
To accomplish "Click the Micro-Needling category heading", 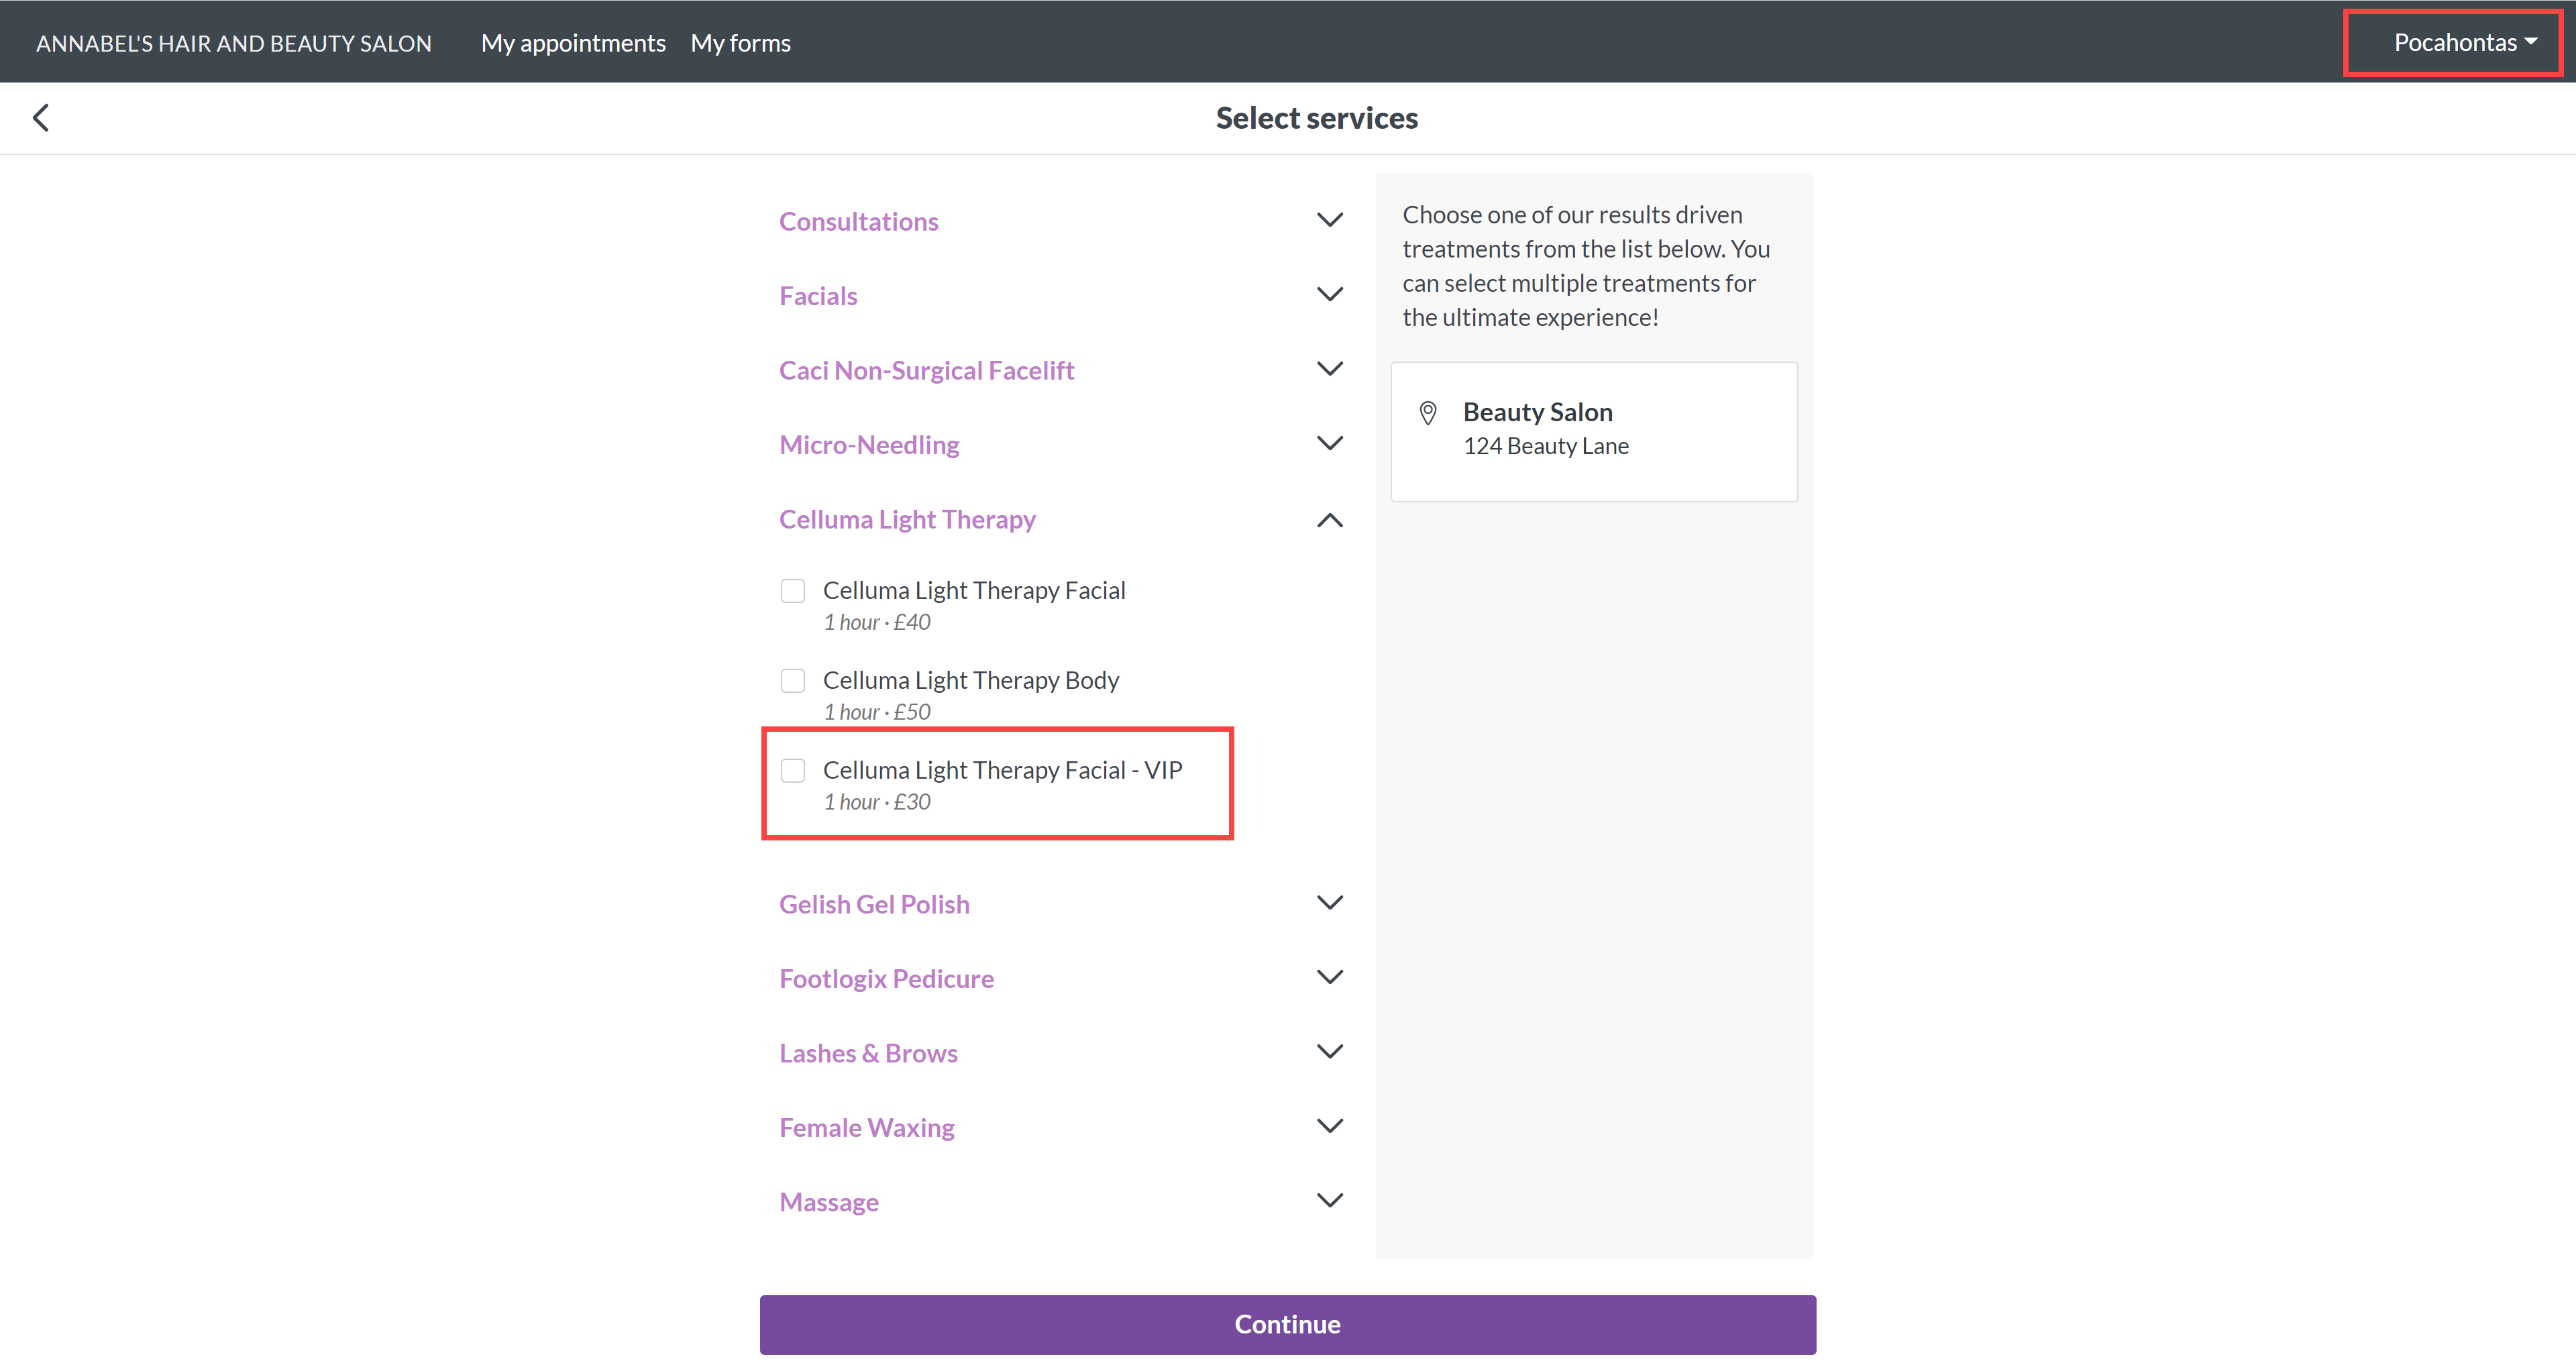I will pos(869,445).
